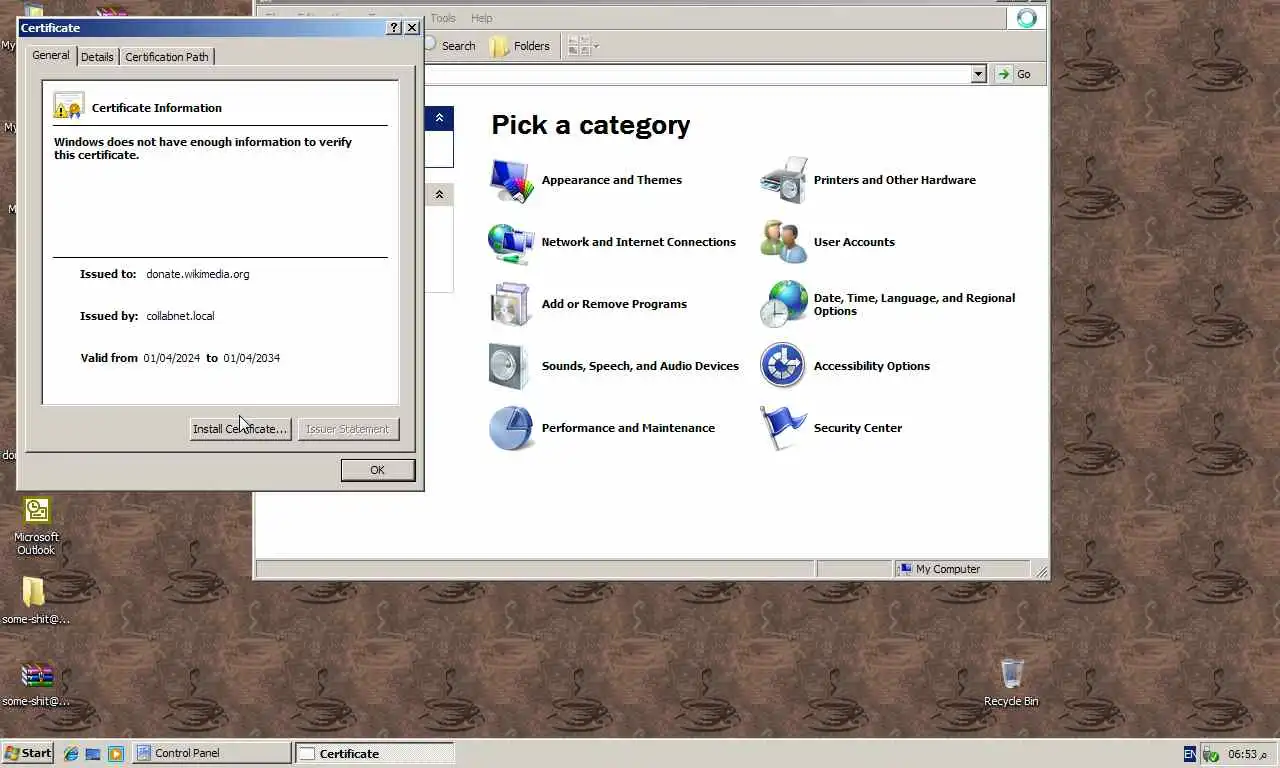Open the Help menu in Control Panel
Viewport: 1280px width, 768px height.
point(481,18)
